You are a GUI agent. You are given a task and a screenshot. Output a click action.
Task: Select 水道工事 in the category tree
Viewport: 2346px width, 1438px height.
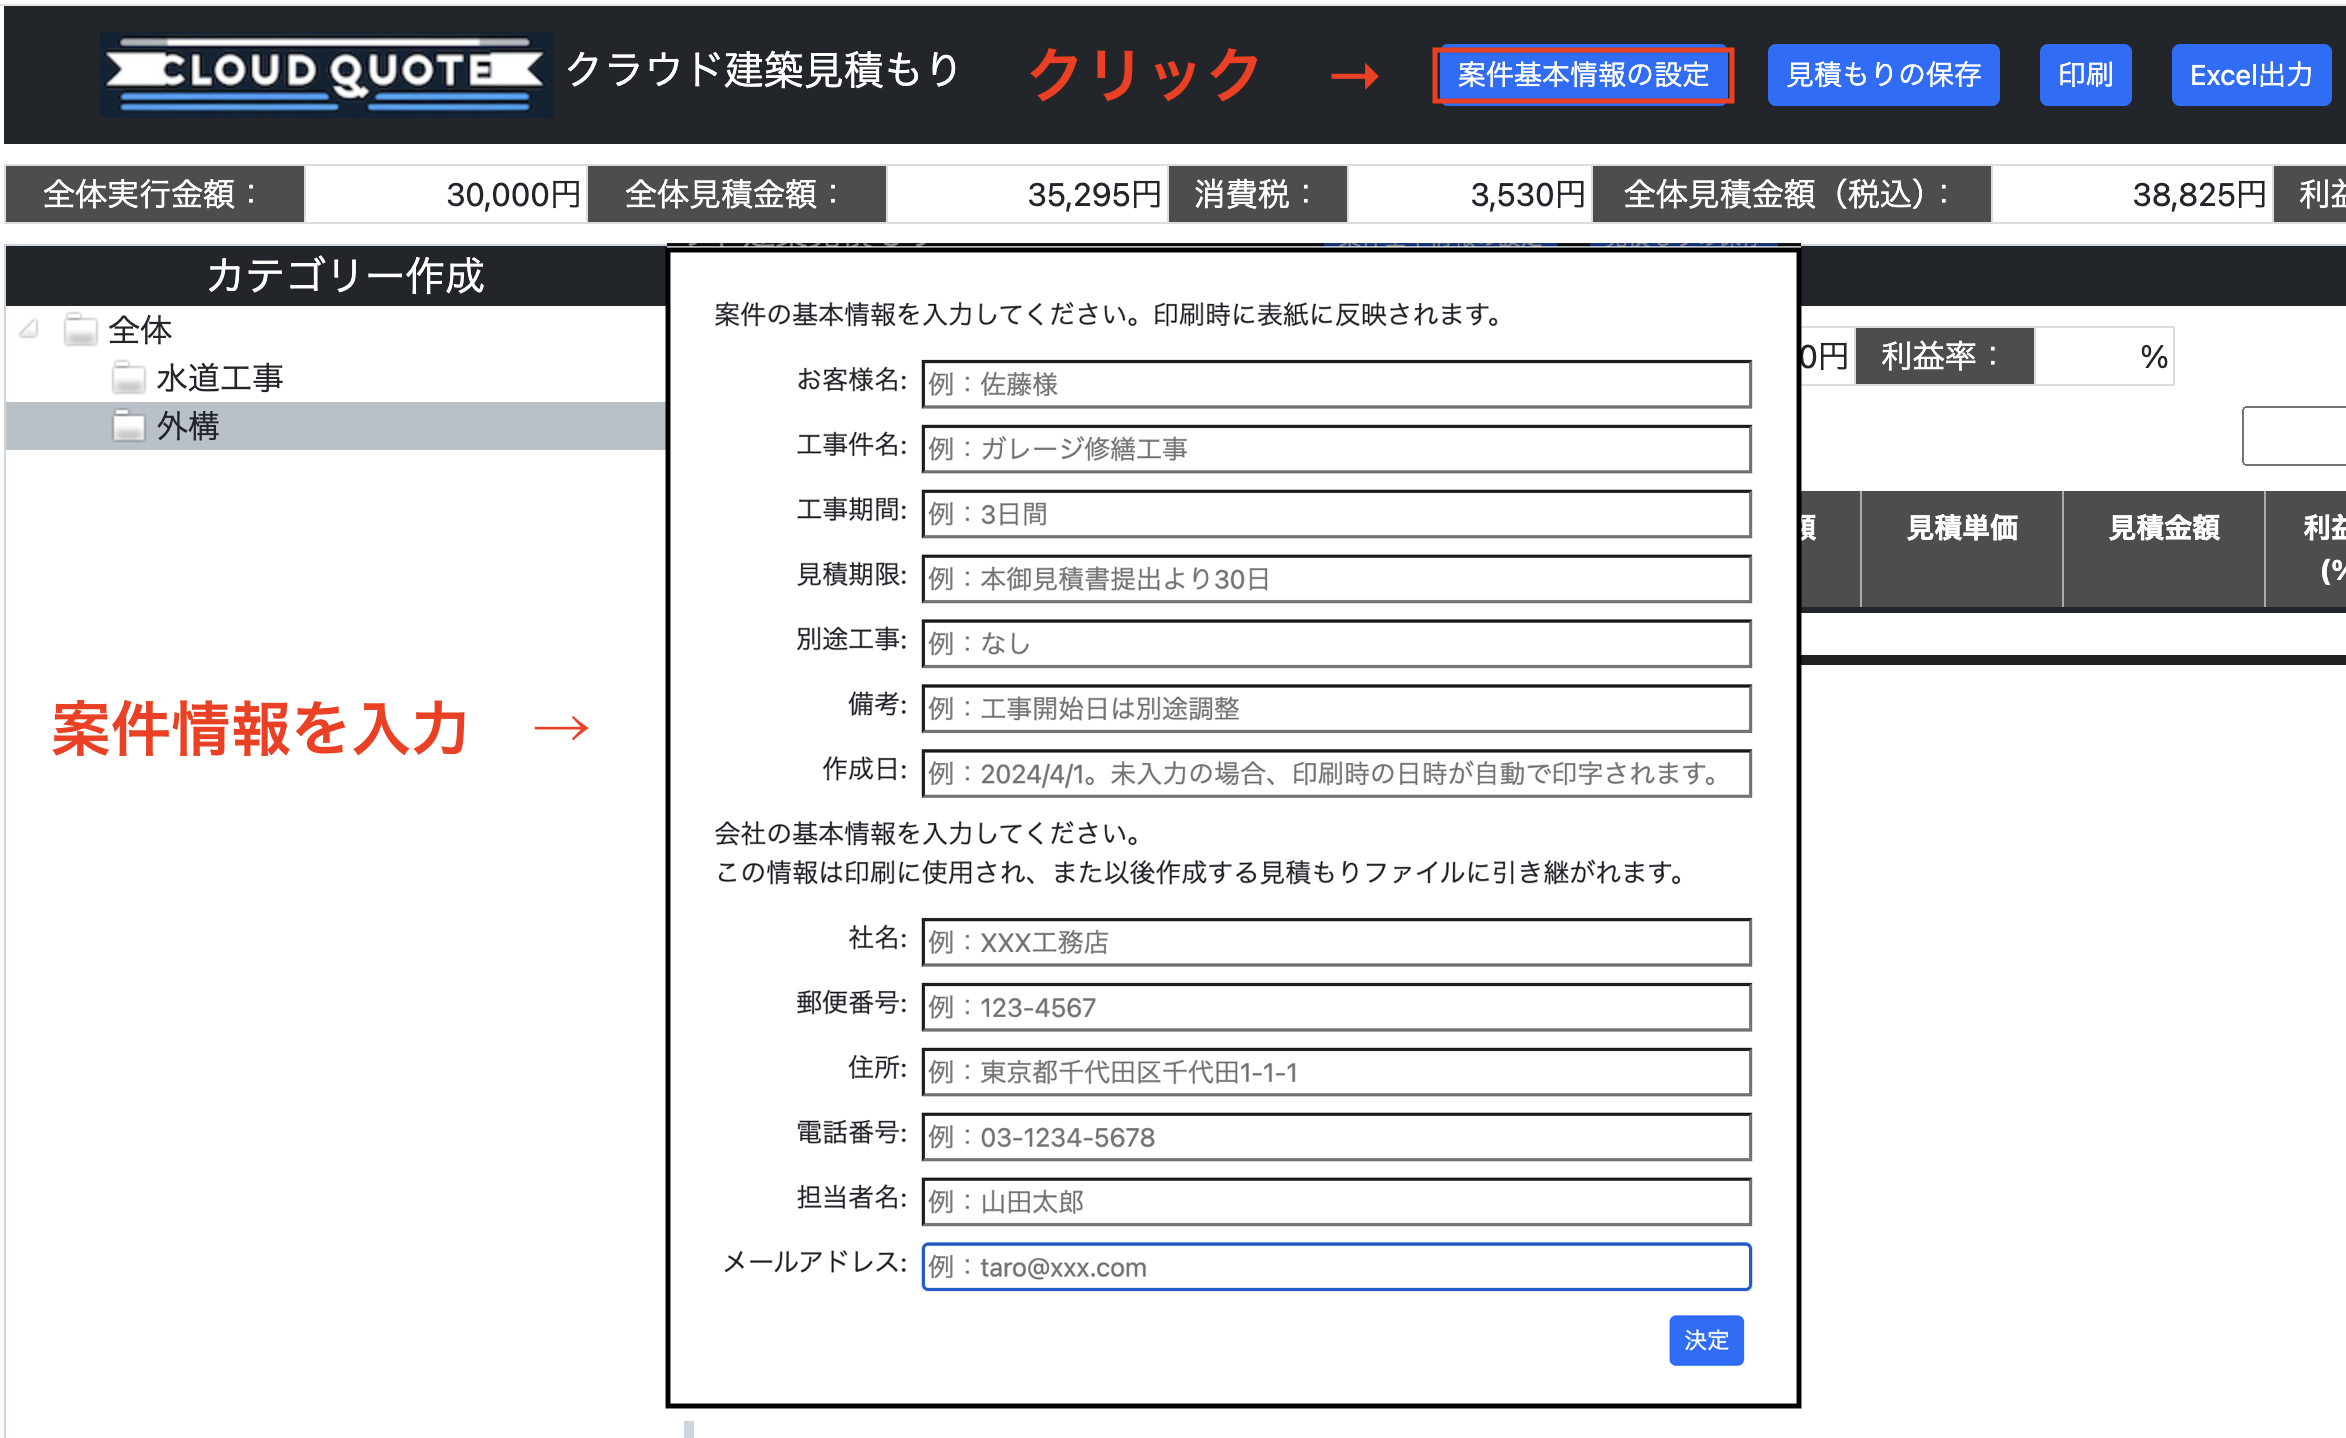click(220, 378)
